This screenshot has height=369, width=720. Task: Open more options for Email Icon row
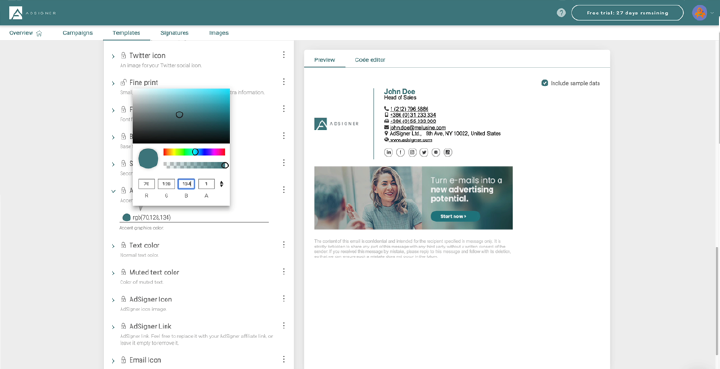284,359
